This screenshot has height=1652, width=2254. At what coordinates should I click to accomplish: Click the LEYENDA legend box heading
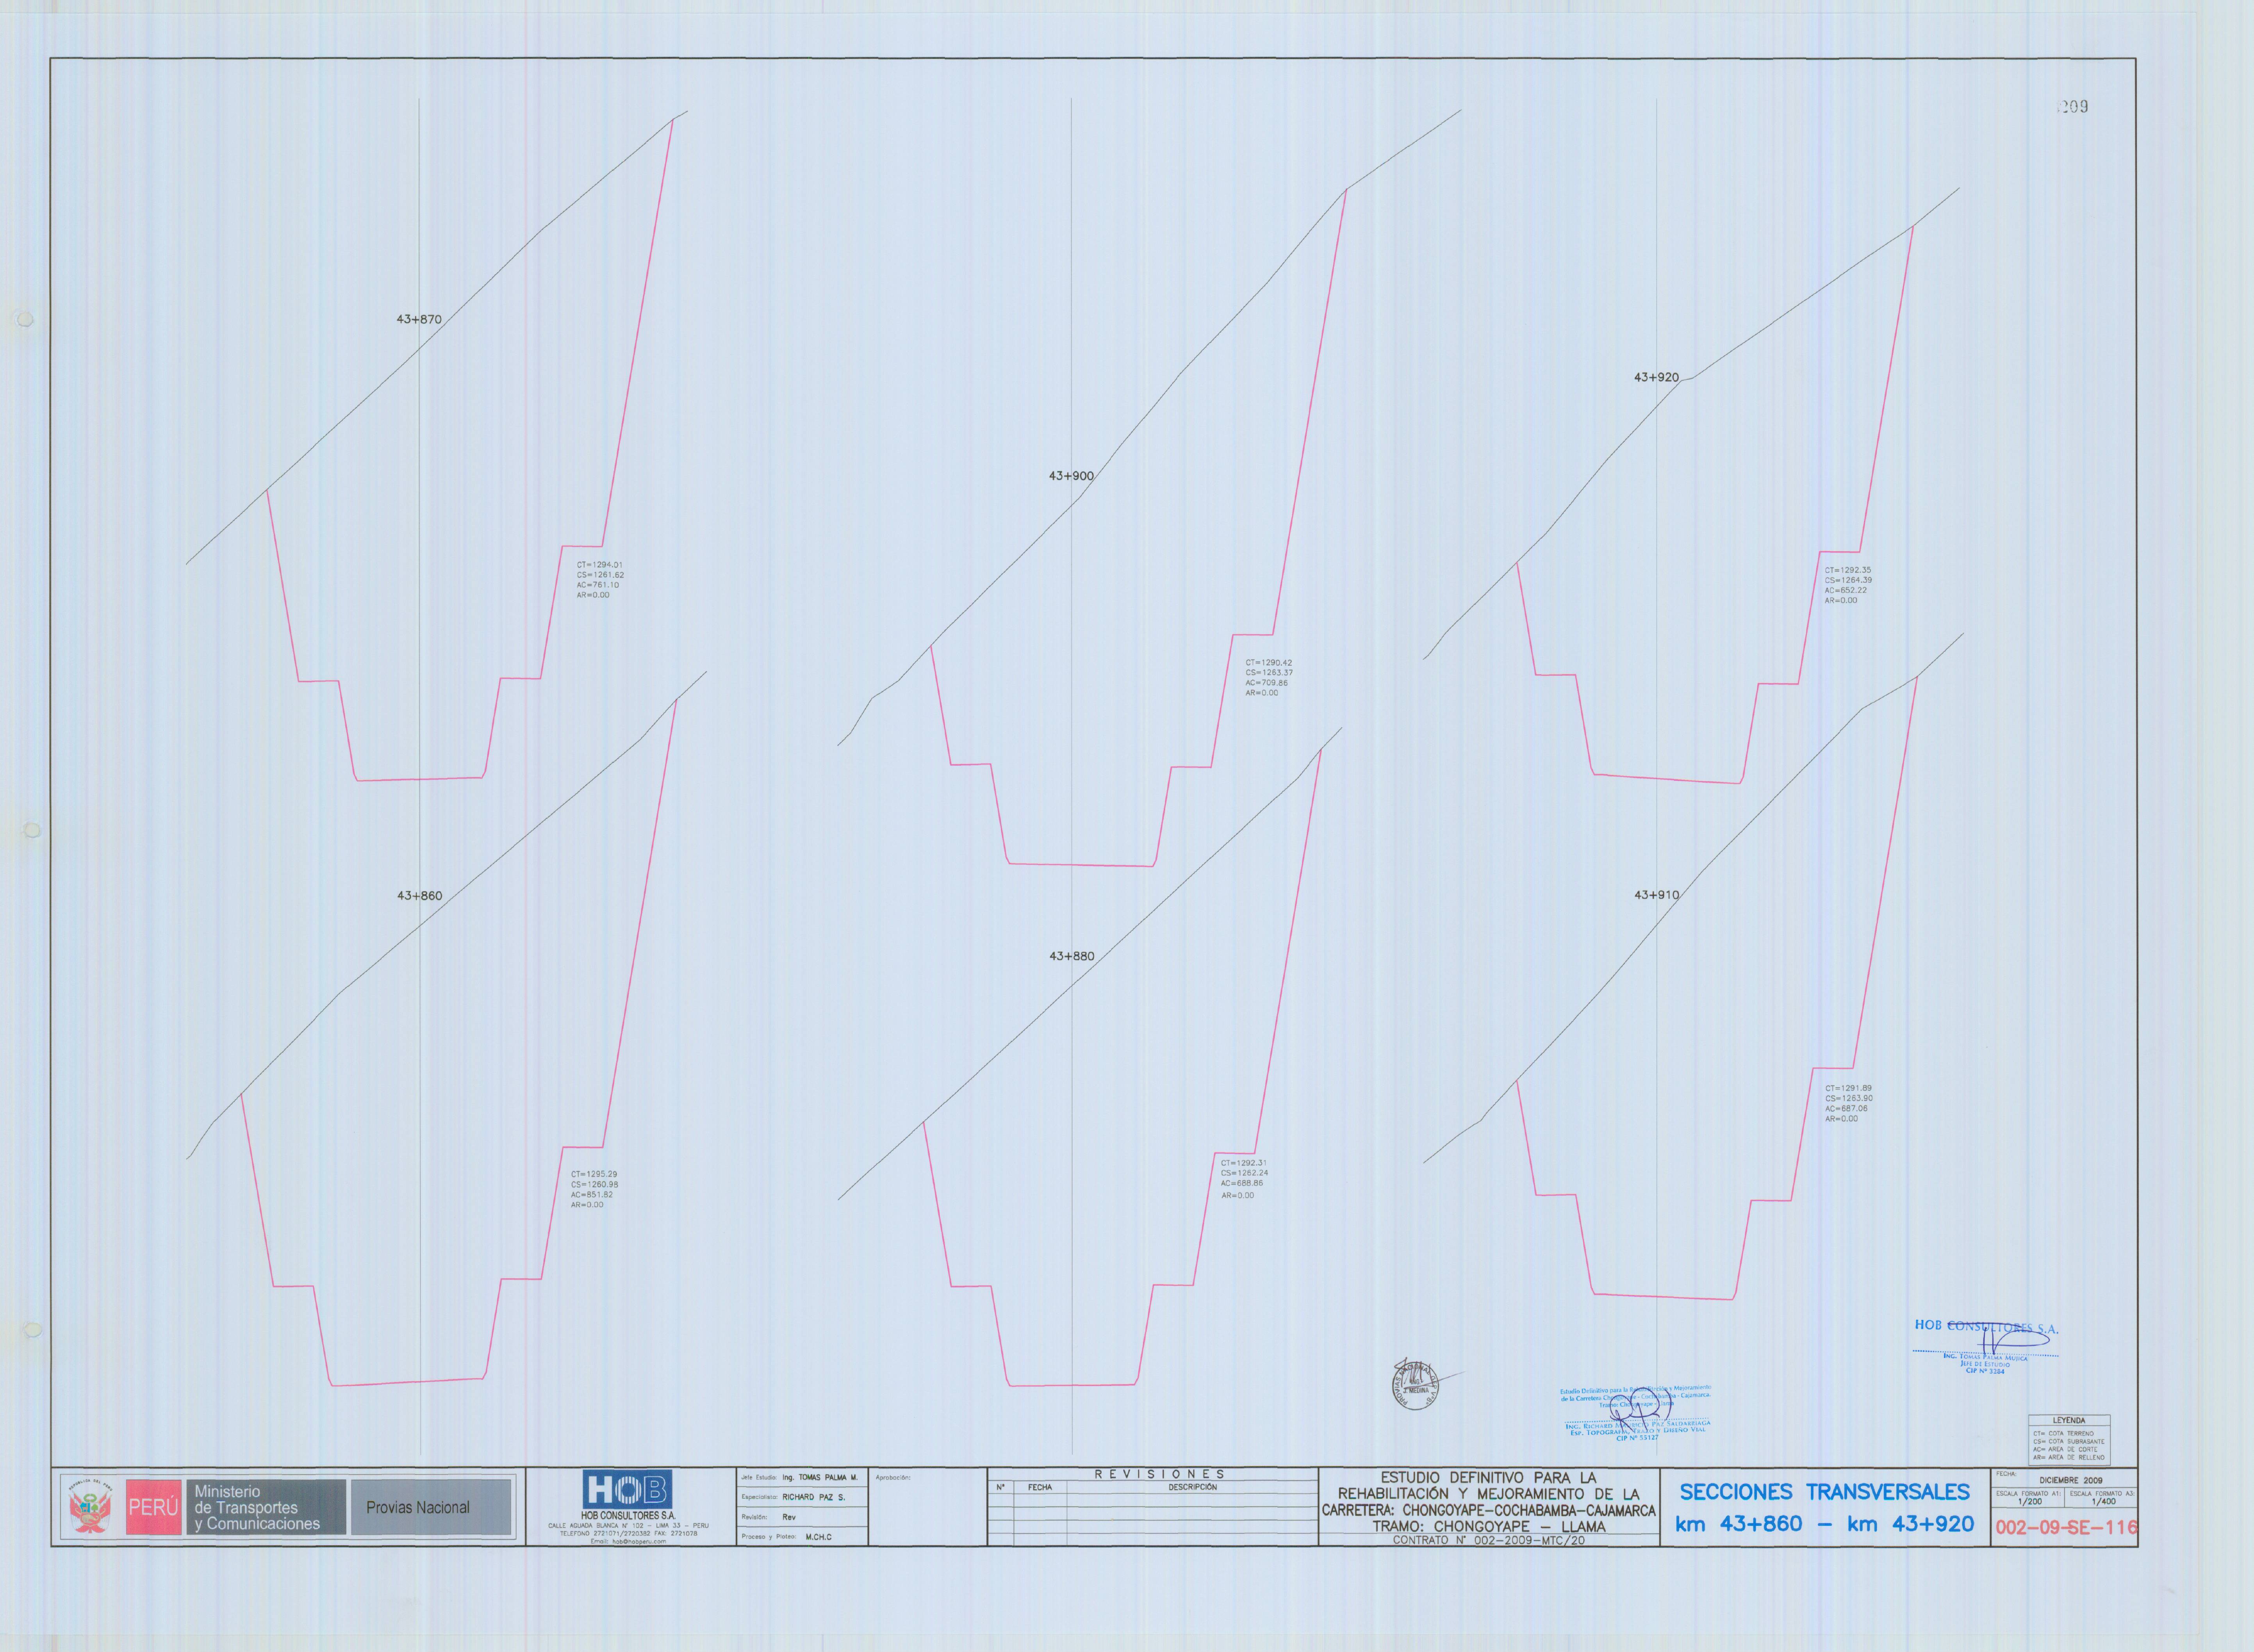(2069, 1421)
